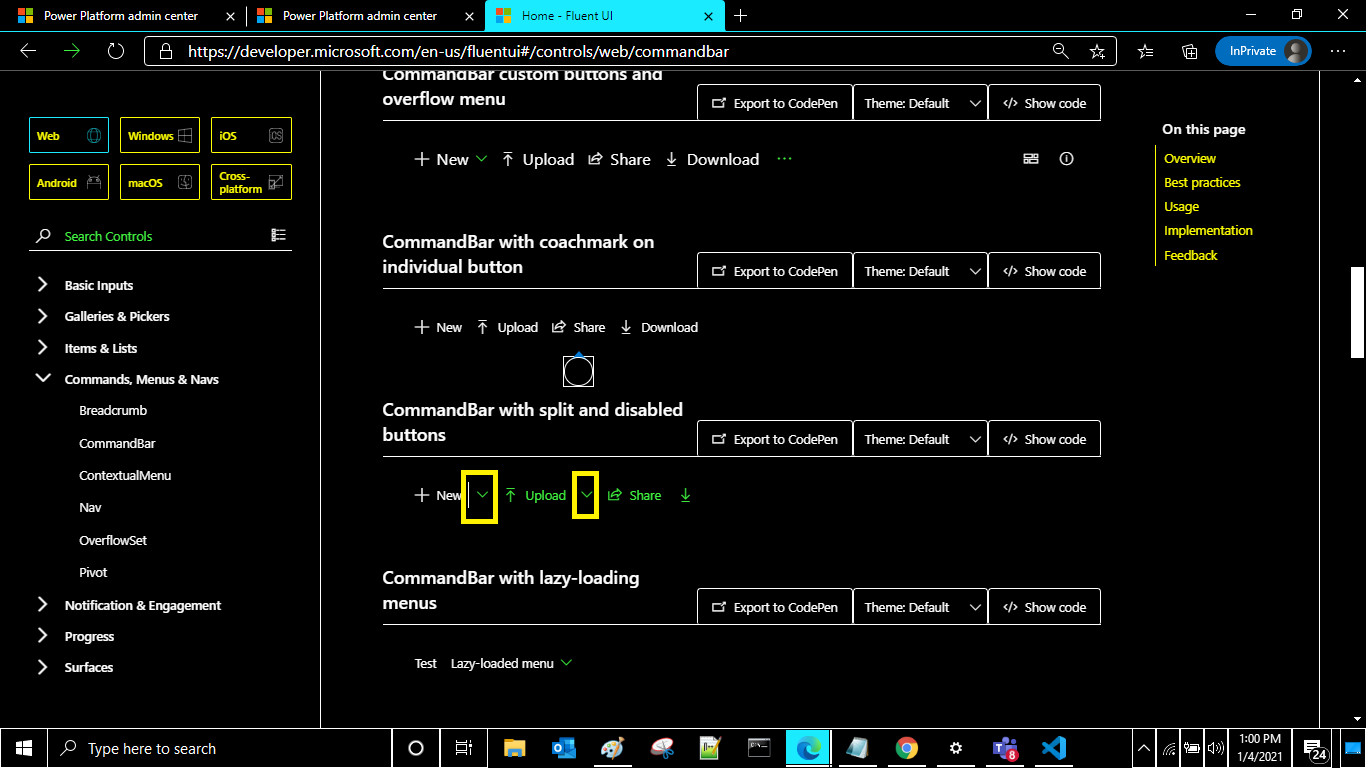Select Pivot in the sidebar navigation
The height and width of the screenshot is (768, 1366).
pos(93,572)
